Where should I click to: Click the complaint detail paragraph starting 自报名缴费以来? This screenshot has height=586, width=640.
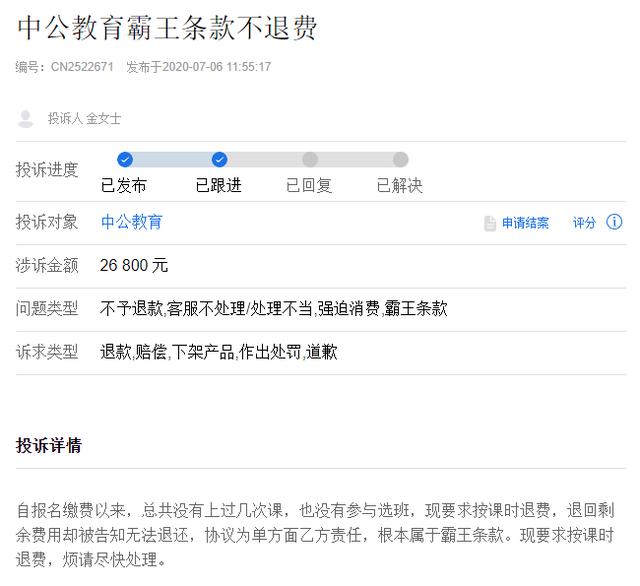(315, 535)
